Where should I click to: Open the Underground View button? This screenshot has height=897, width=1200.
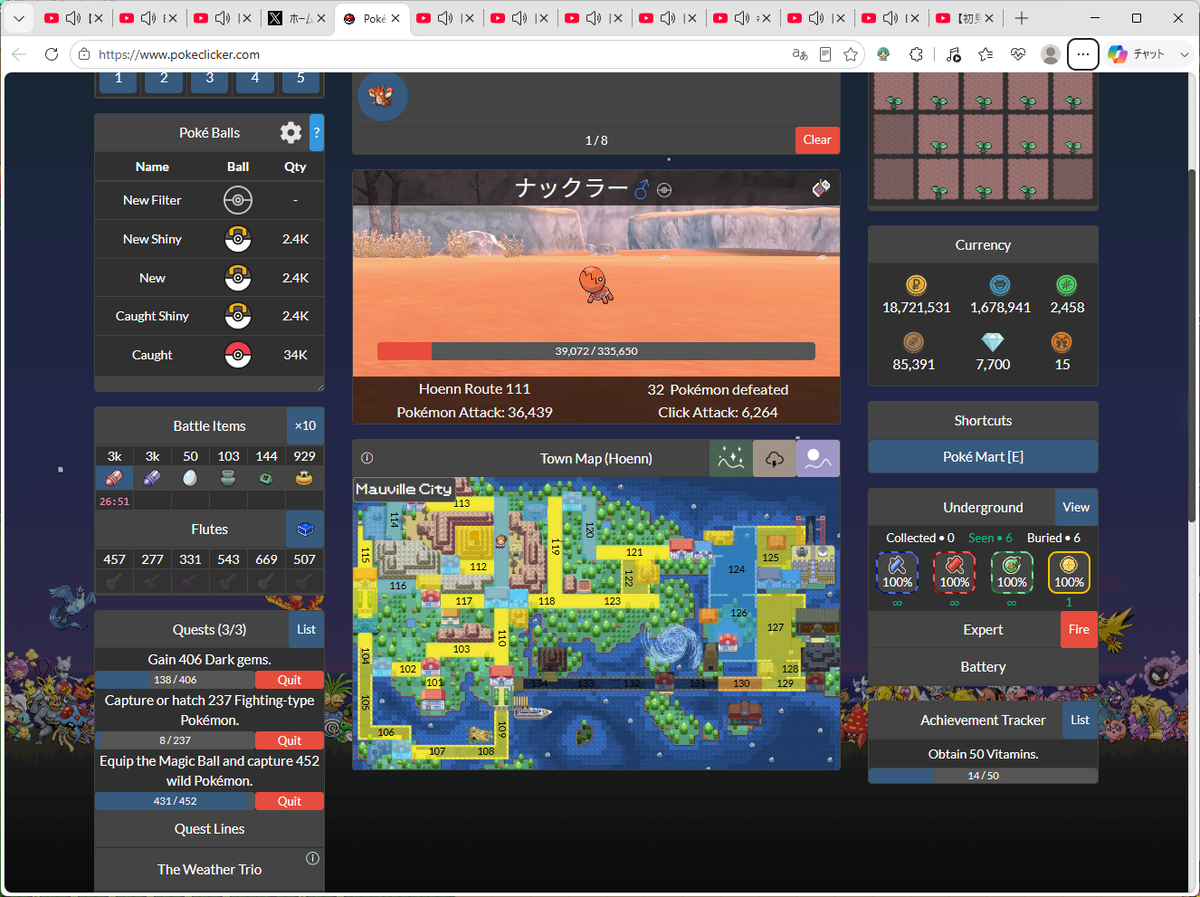(x=1076, y=507)
